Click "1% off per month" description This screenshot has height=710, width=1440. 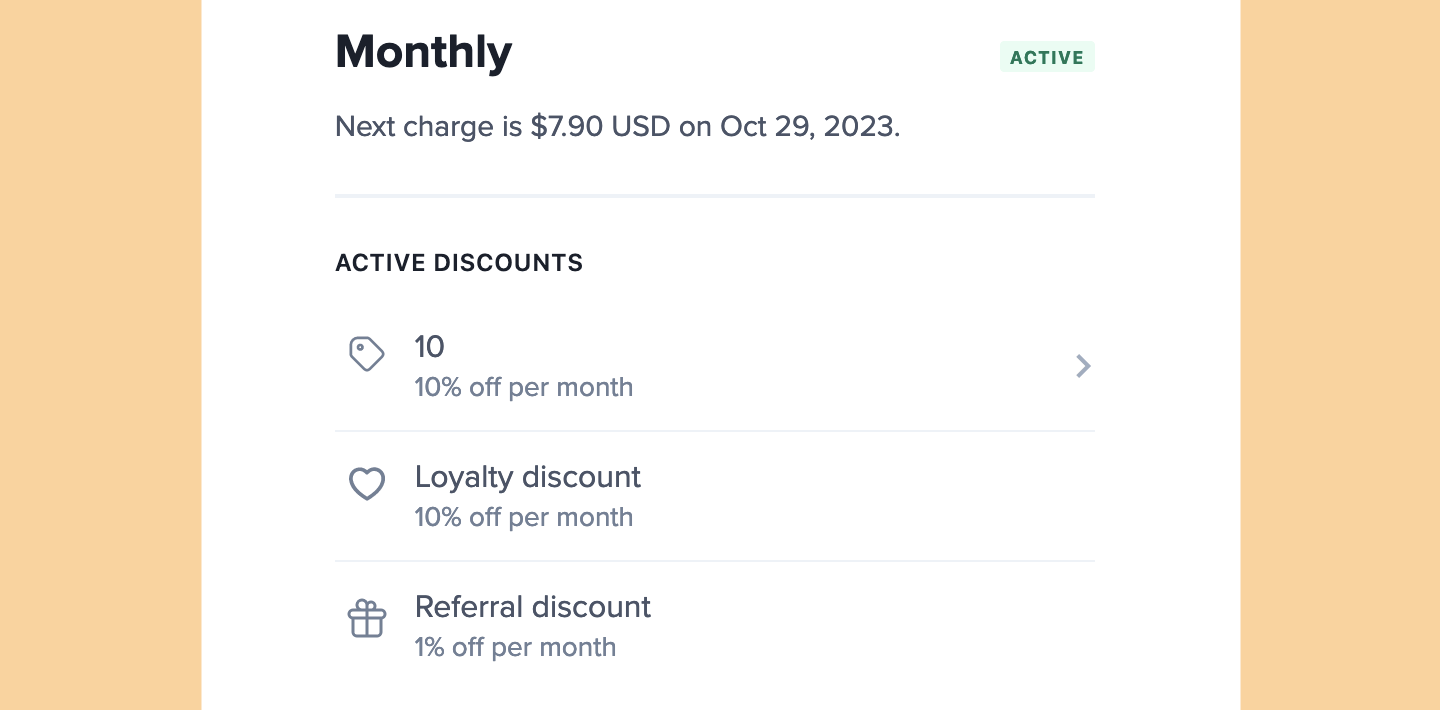[x=515, y=647]
